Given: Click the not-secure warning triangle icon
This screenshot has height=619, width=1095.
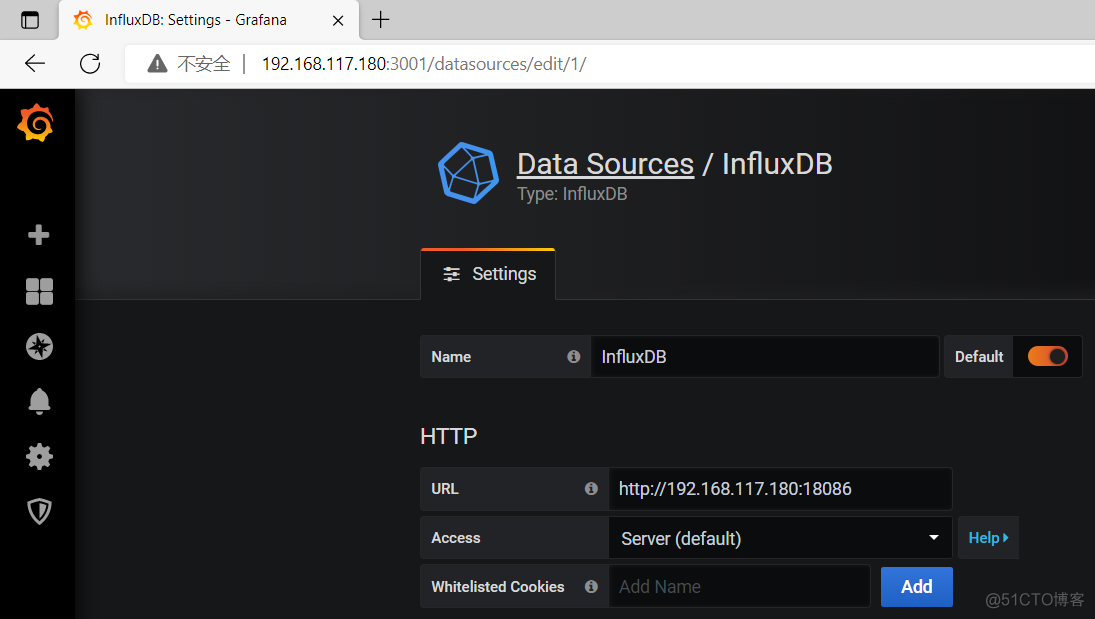Looking at the screenshot, I should tap(157, 64).
